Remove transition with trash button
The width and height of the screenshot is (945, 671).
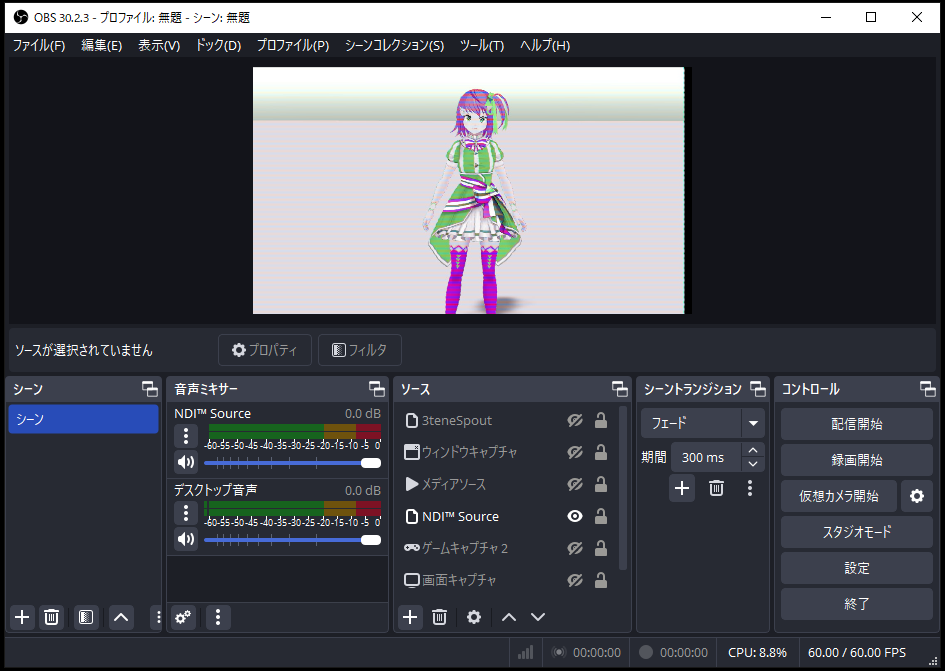(x=716, y=488)
